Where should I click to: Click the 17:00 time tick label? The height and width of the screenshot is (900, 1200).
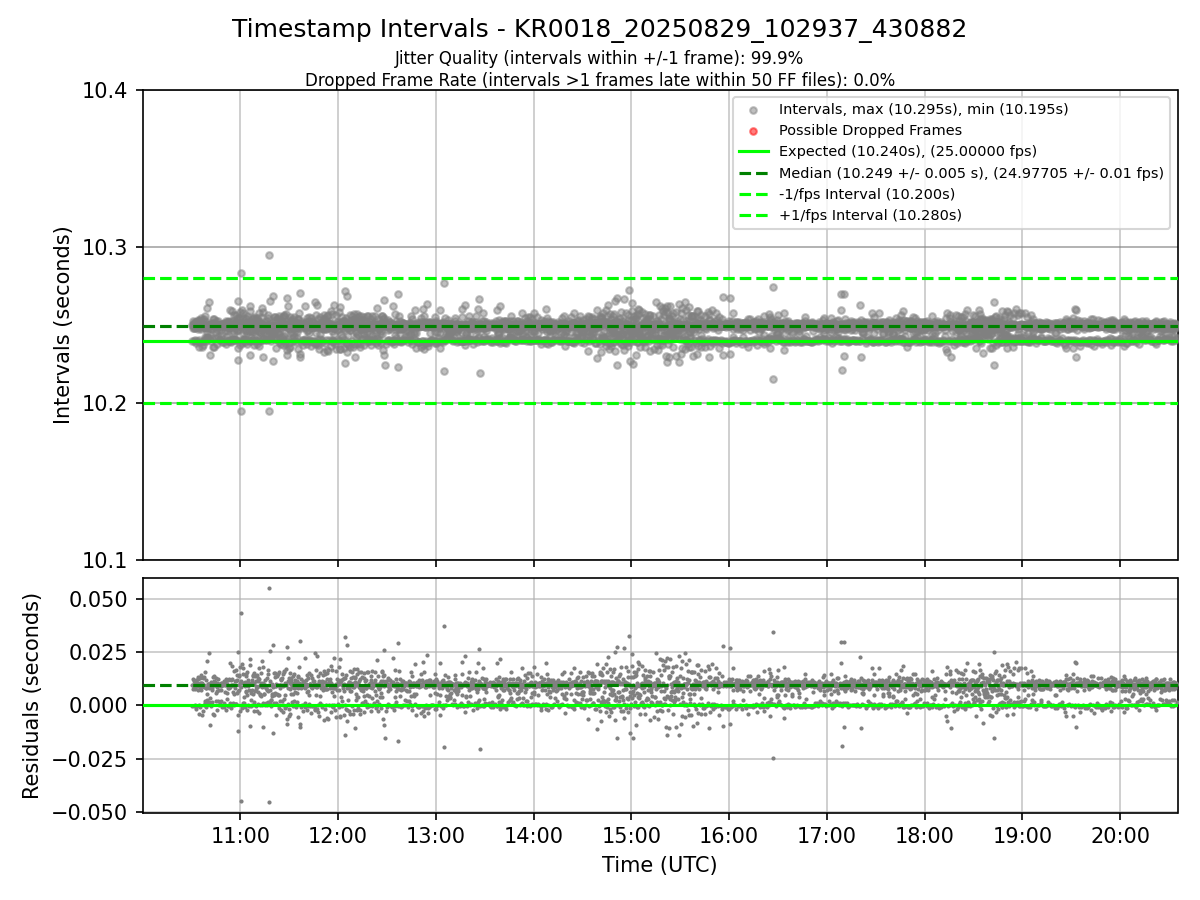[827, 834]
